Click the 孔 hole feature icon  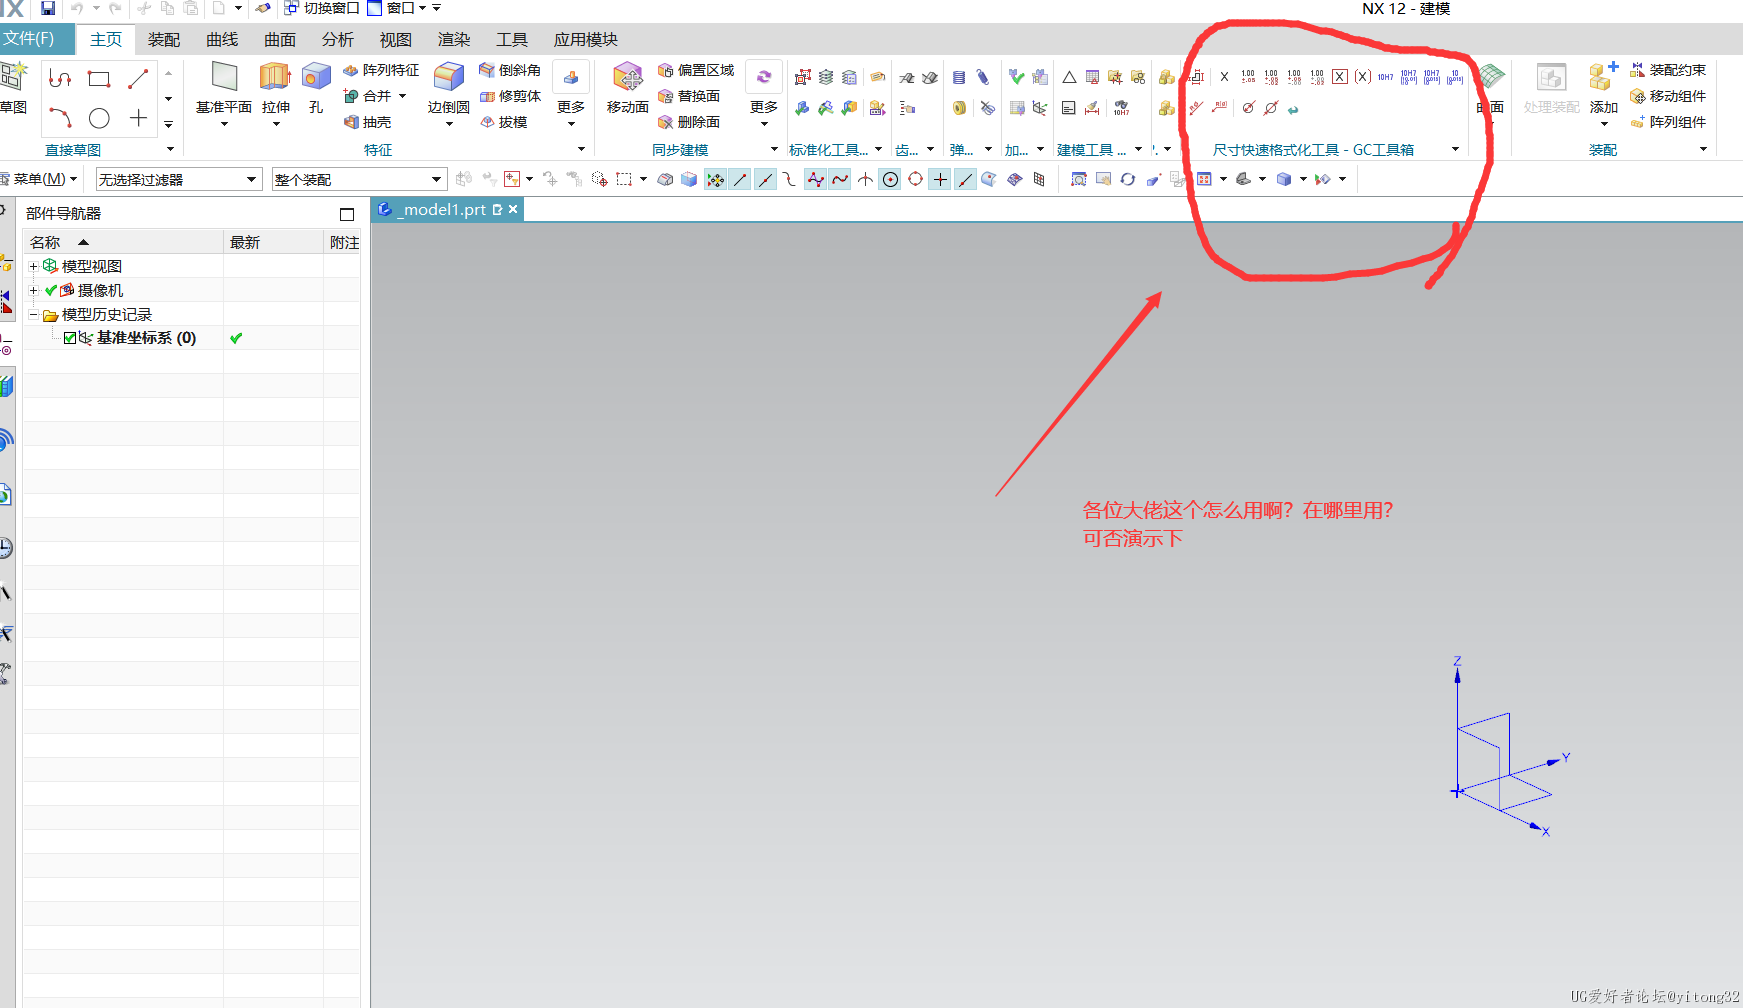pyautogui.click(x=316, y=77)
